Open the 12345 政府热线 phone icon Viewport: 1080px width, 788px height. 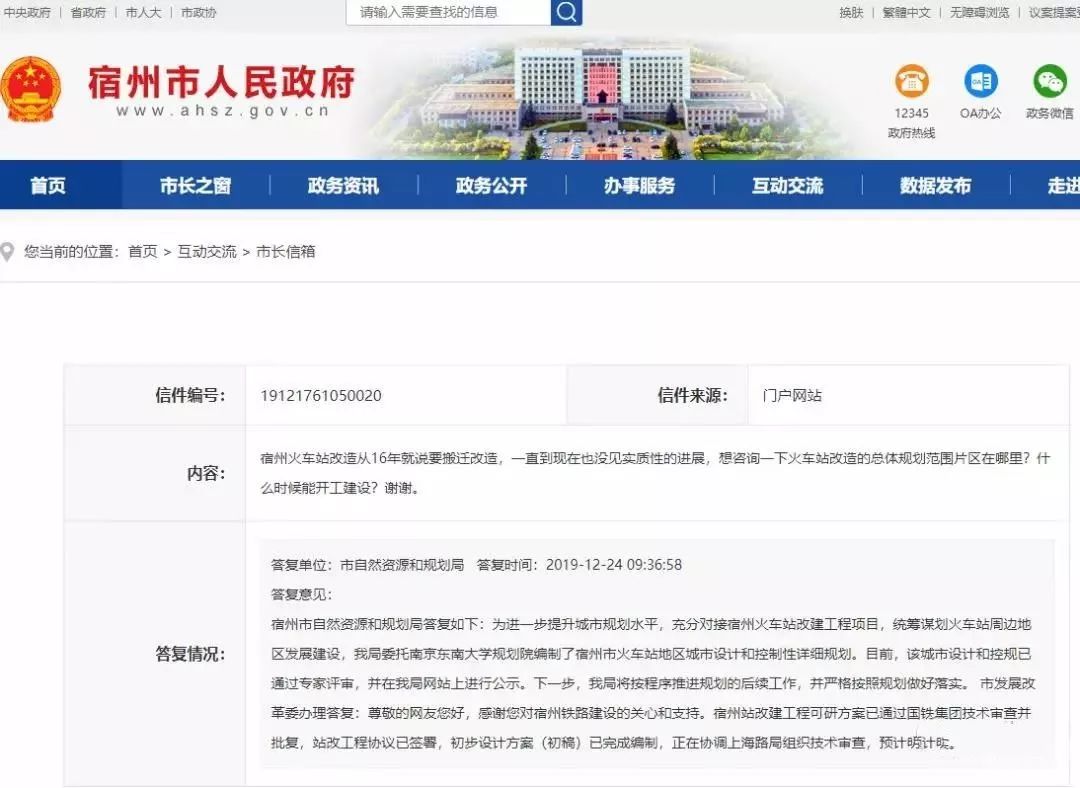coord(911,82)
